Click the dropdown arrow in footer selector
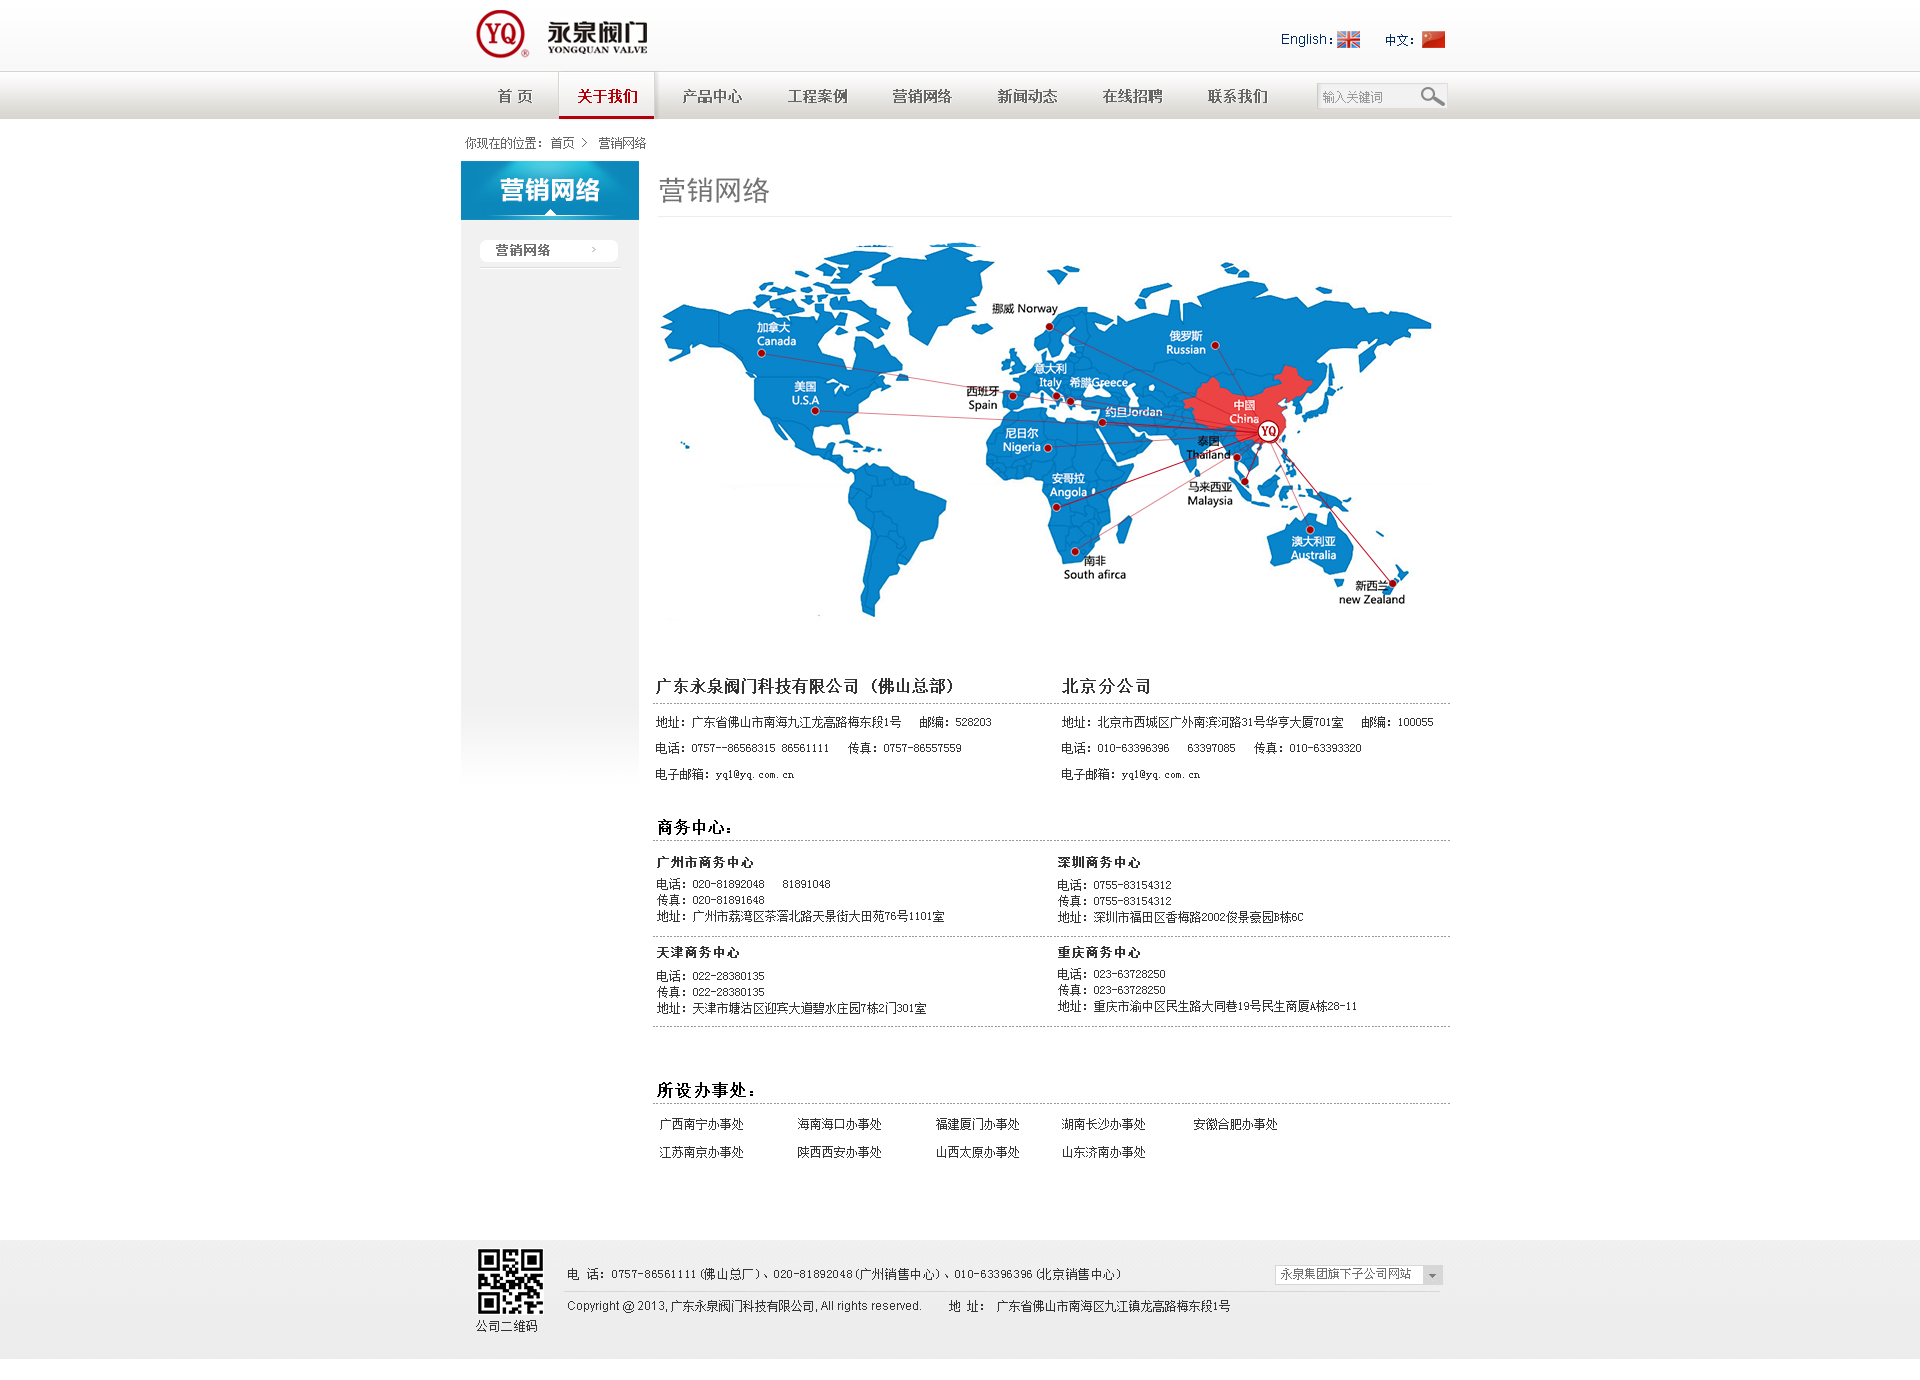 pos(1433,1275)
